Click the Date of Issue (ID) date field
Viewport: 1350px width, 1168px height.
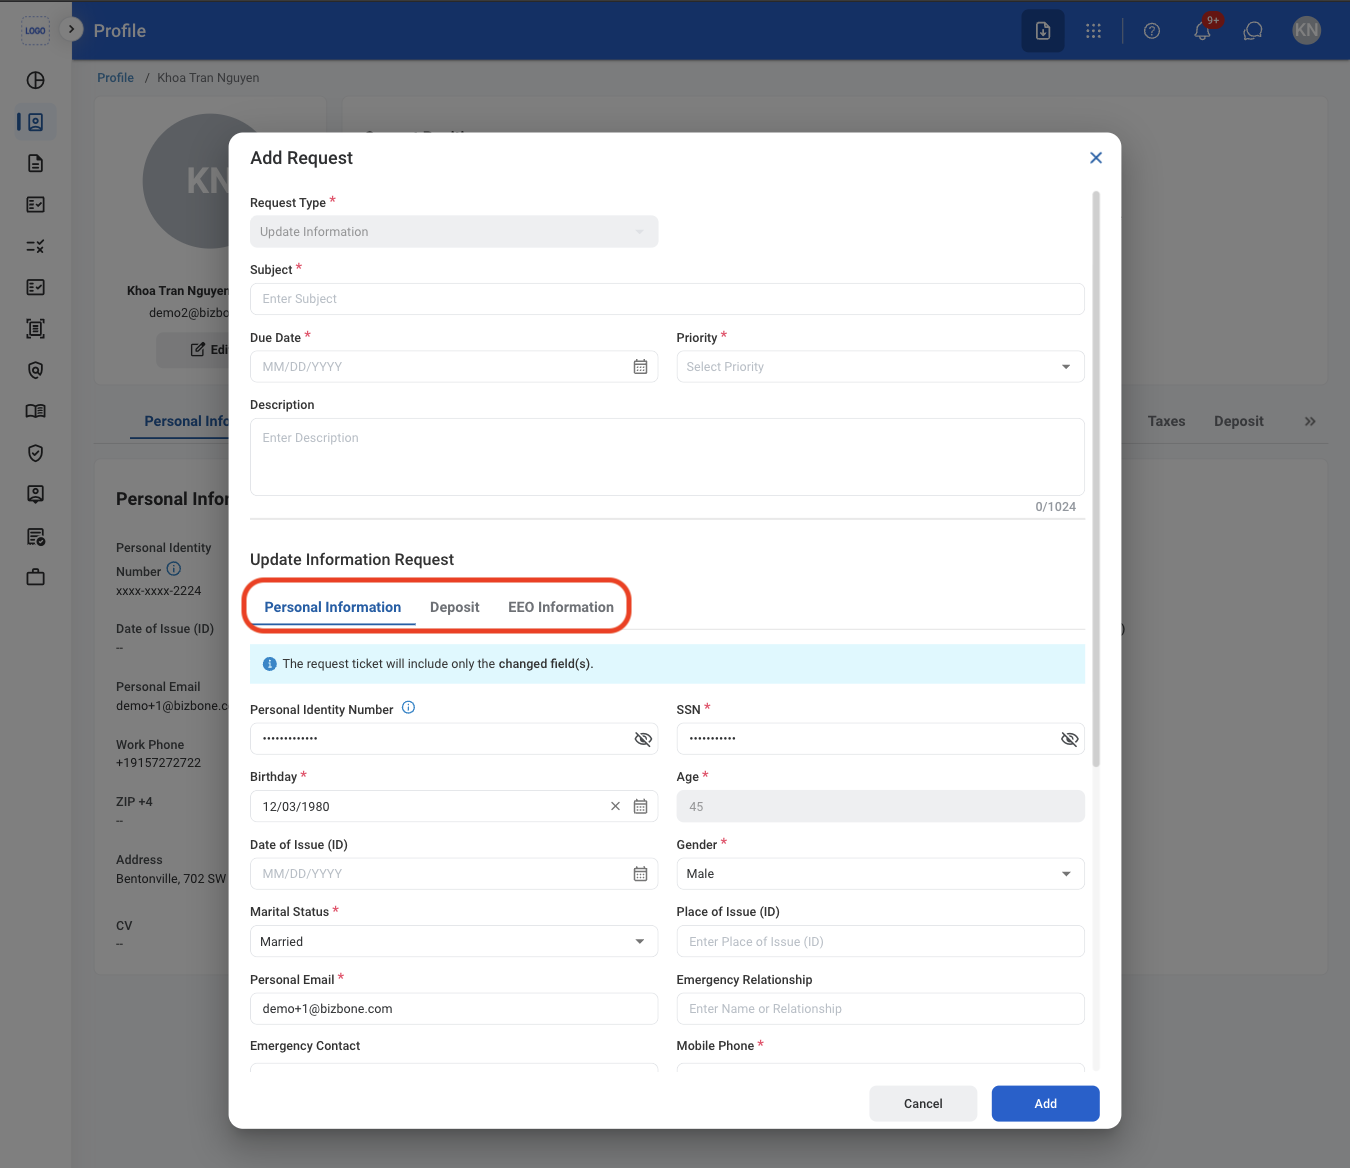(x=454, y=874)
